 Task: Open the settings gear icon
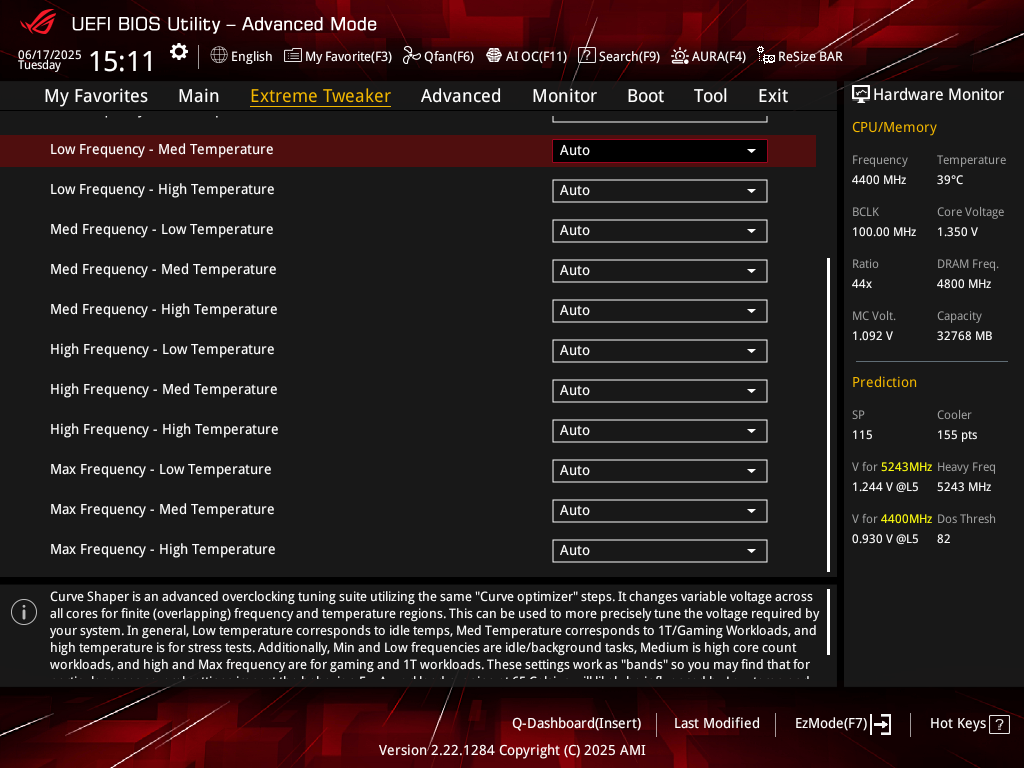coord(178,52)
